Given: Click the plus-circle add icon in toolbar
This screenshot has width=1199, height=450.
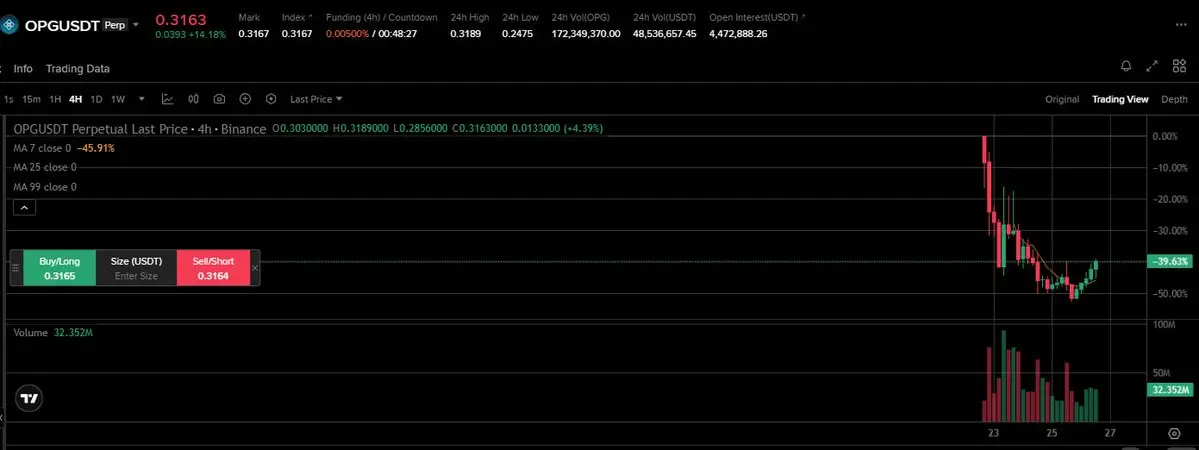Looking at the screenshot, I should tap(245, 99).
